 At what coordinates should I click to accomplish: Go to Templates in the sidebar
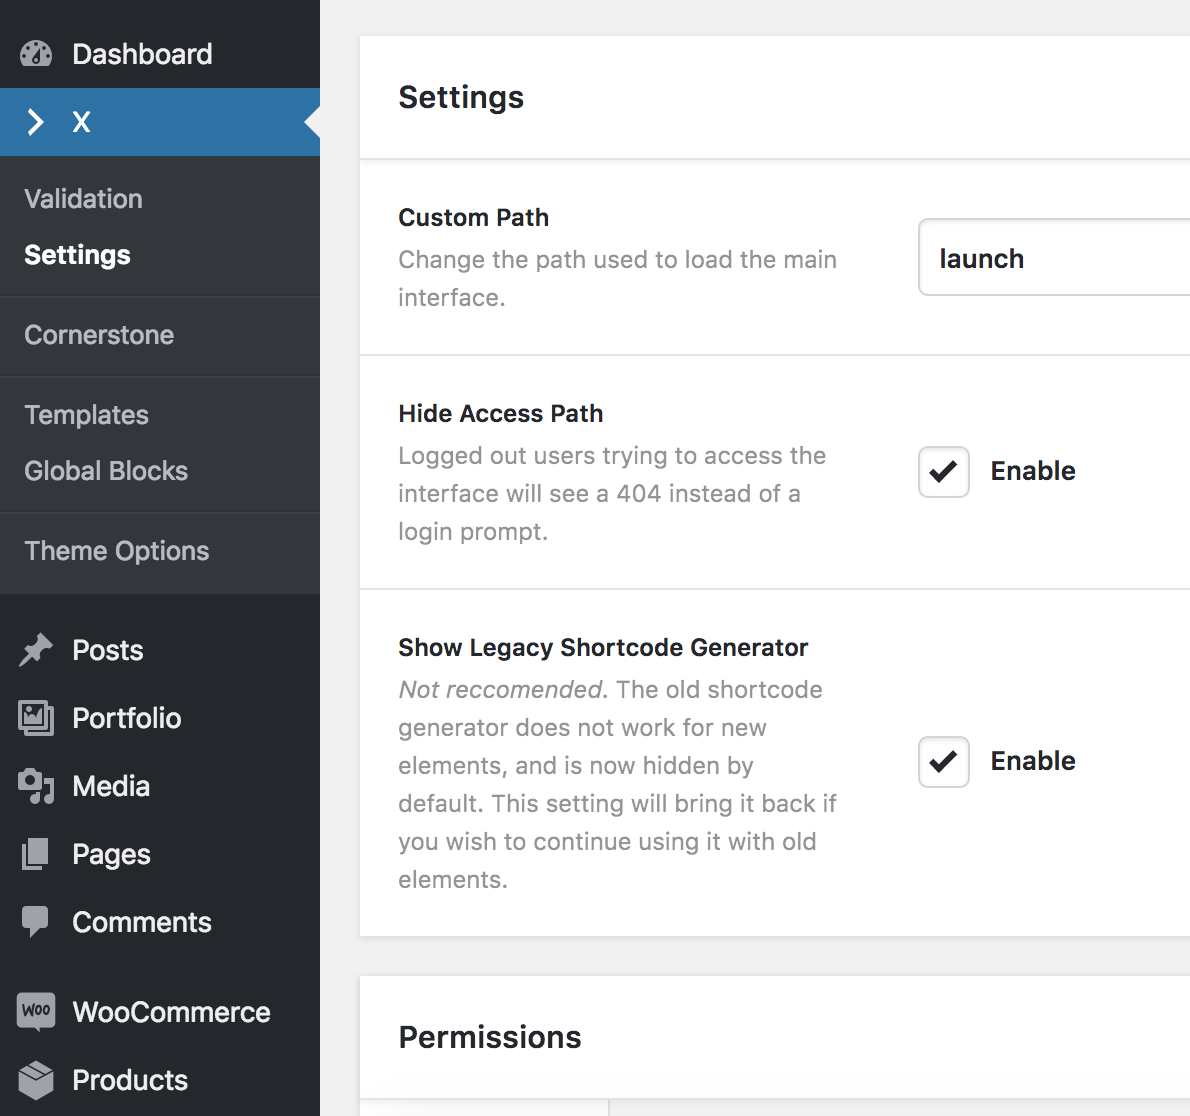pos(87,415)
